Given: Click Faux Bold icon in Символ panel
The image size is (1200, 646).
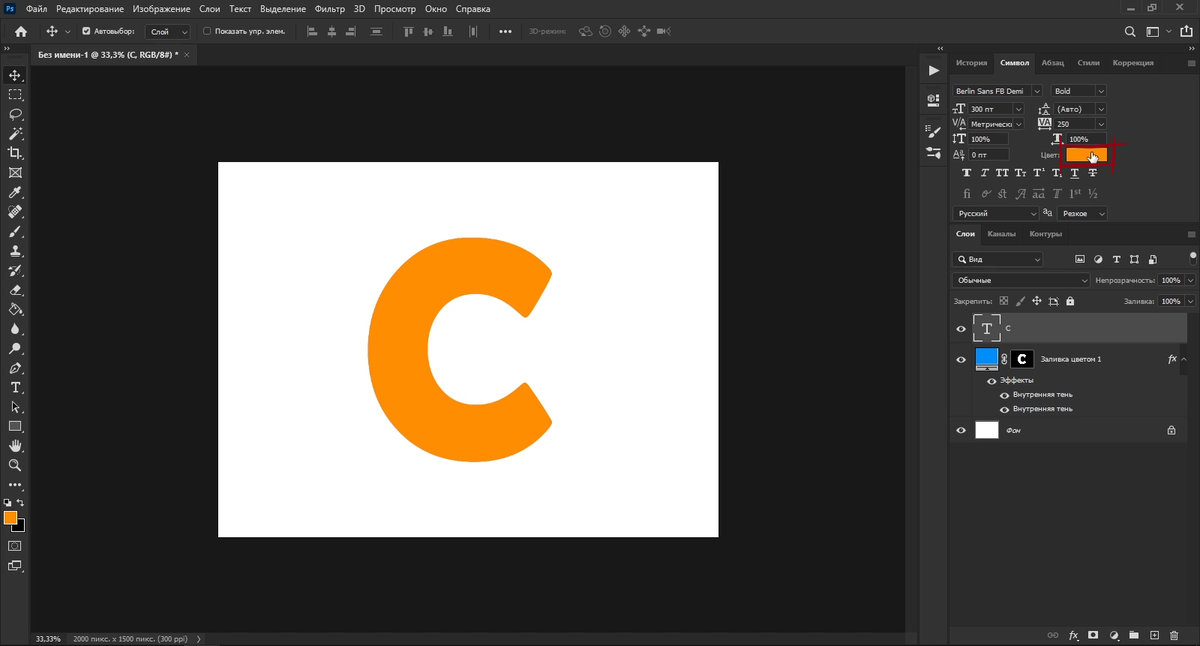Looking at the screenshot, I should (x=967, y=173).
